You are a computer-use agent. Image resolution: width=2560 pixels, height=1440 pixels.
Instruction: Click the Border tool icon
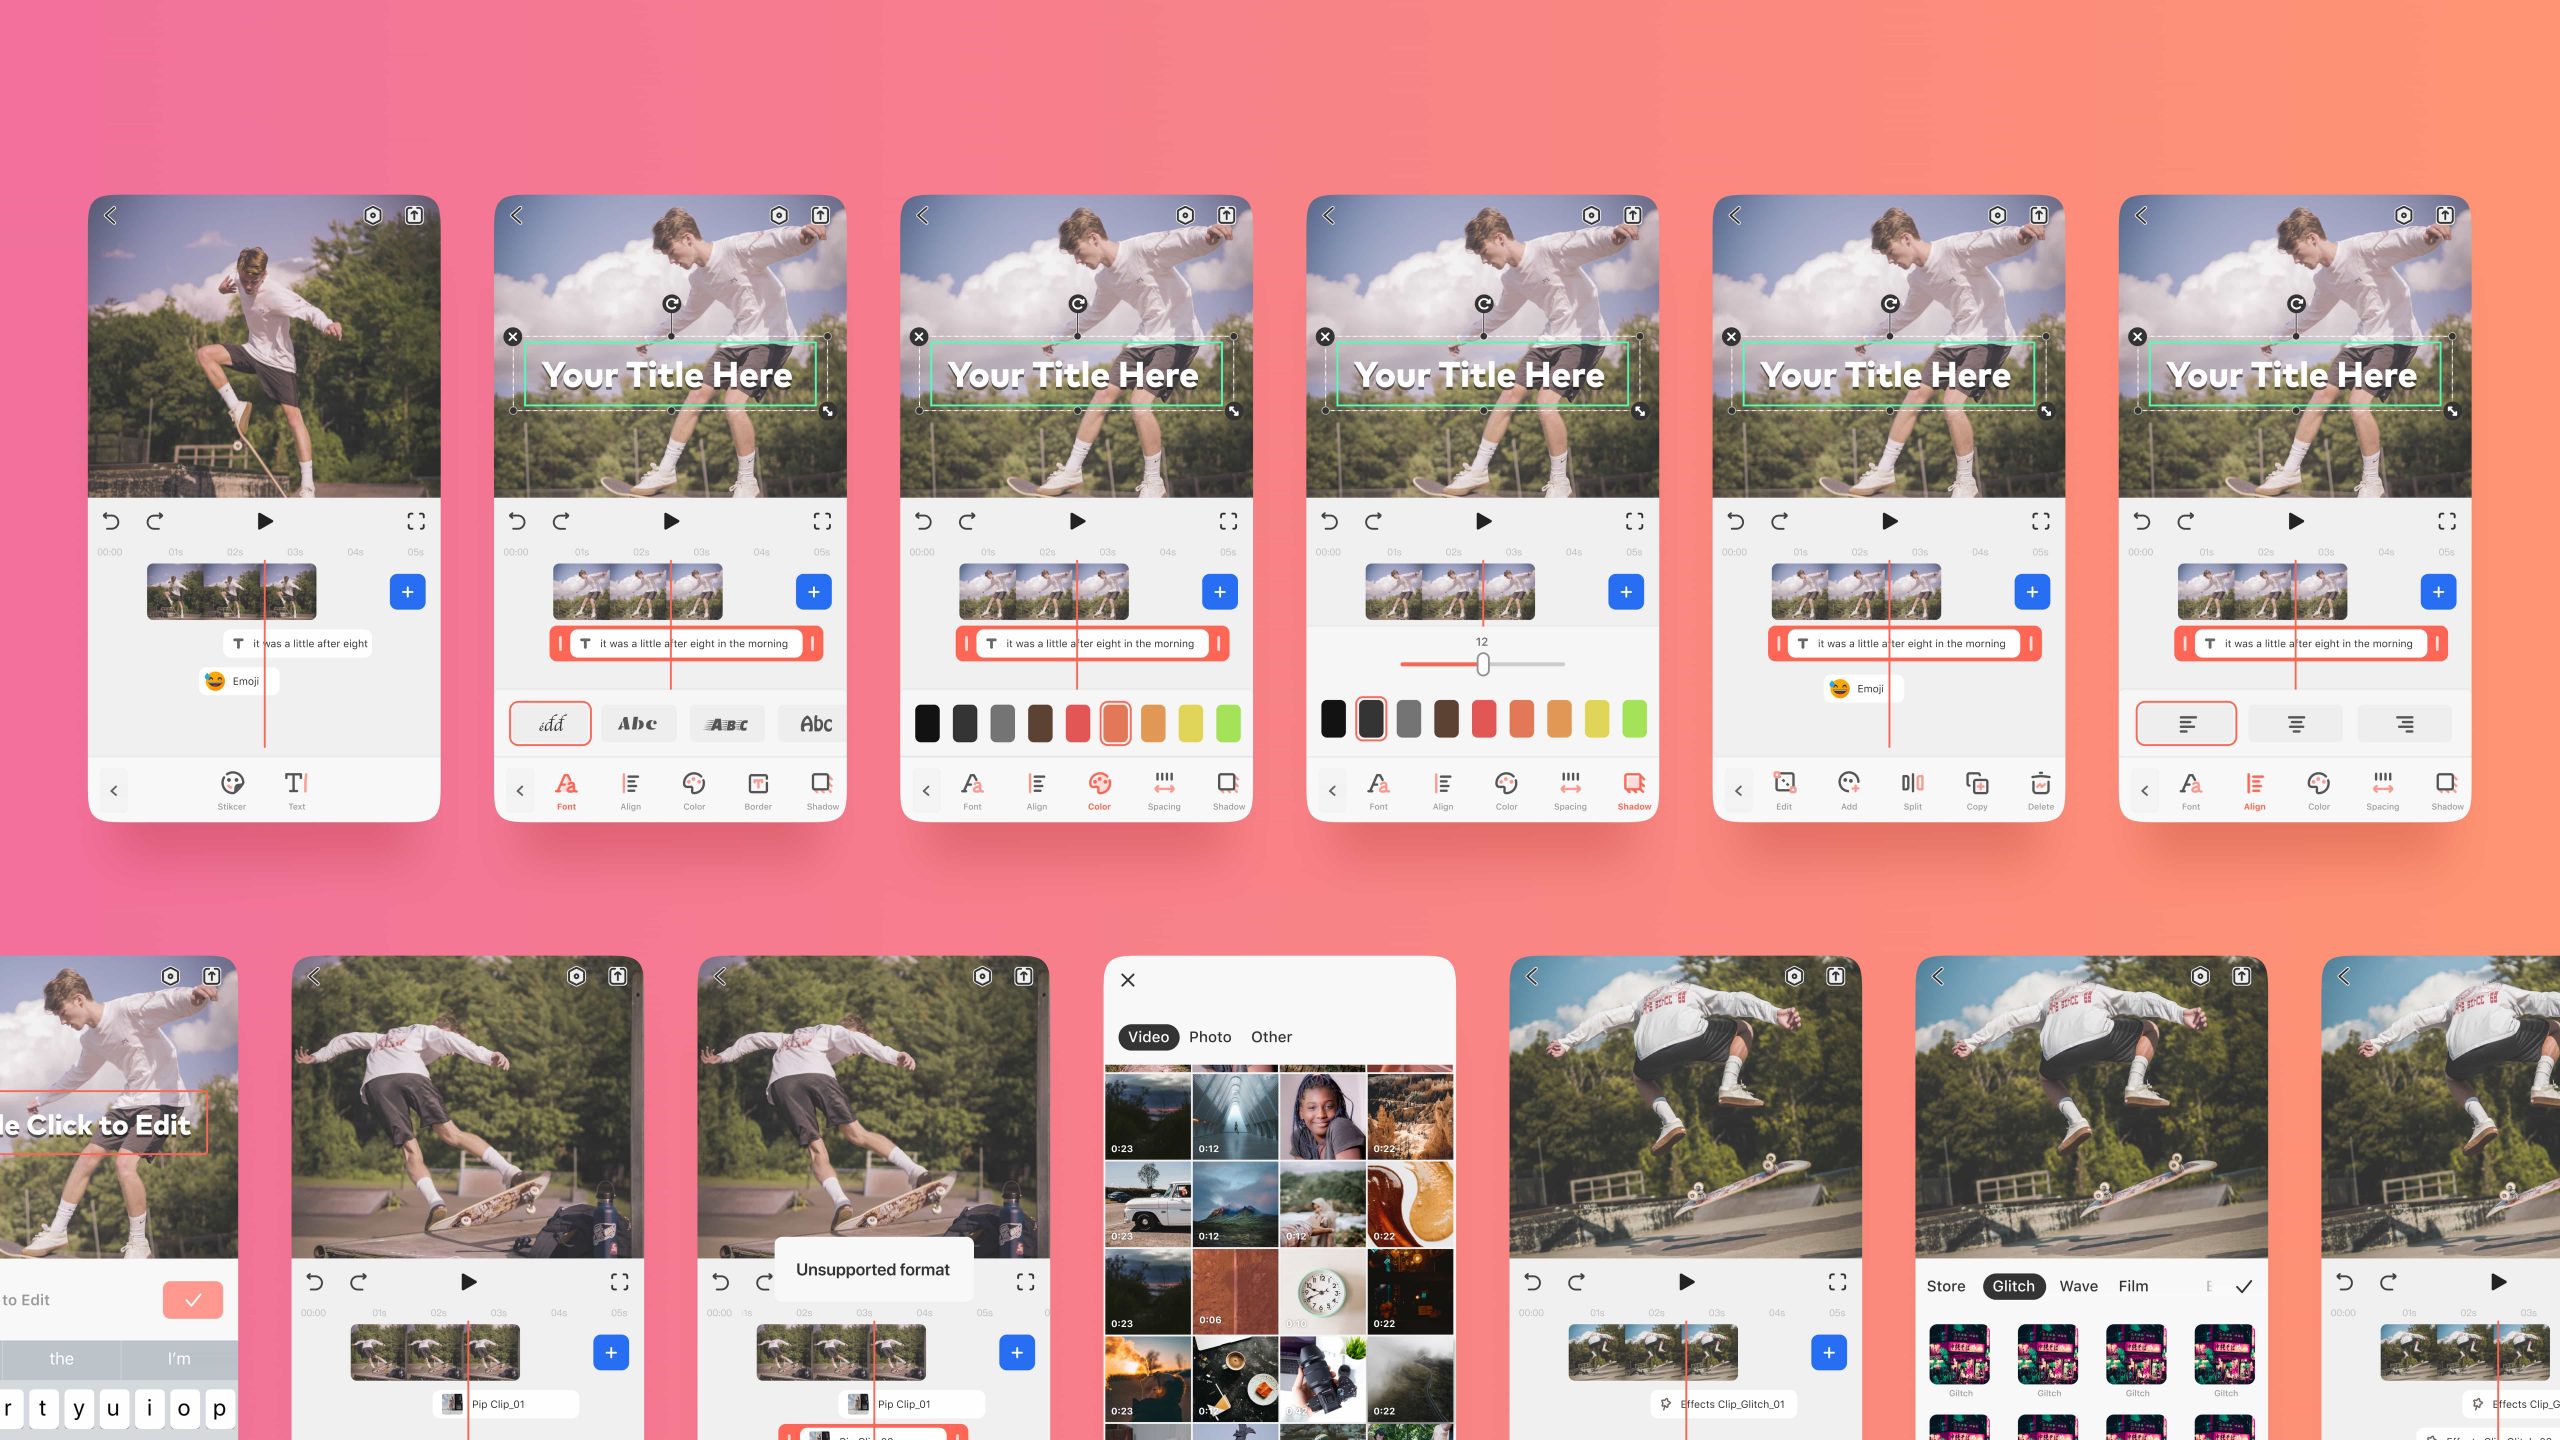click(758, 784)
